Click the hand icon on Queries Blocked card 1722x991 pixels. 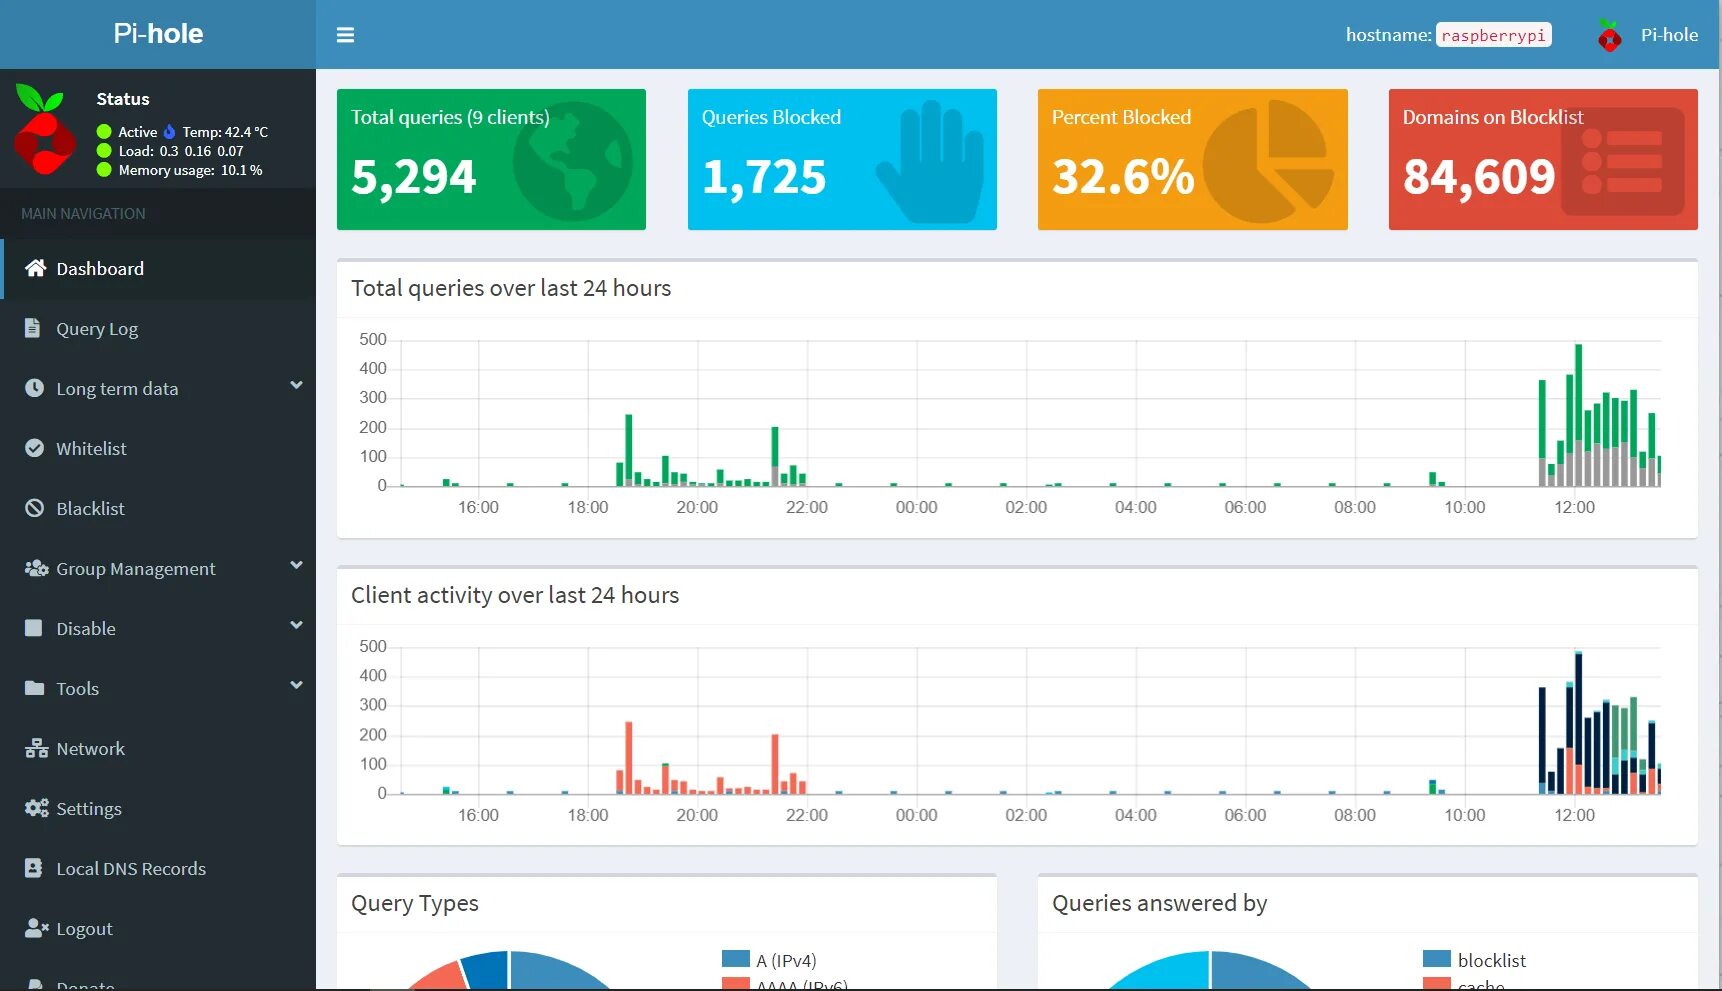coord(930,161)
